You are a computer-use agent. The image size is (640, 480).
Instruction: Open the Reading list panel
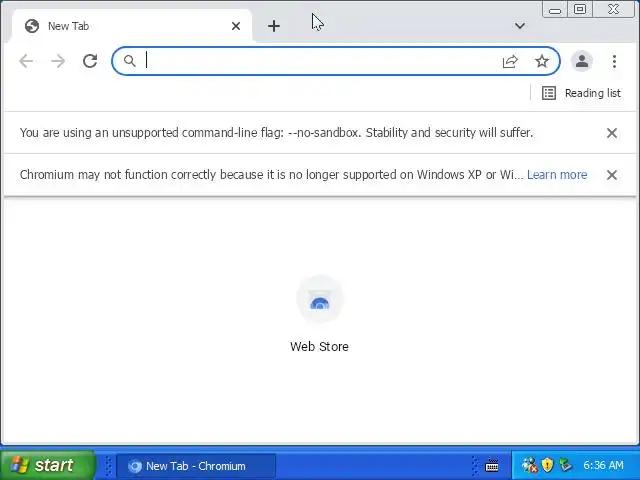(x=581, y=93)
